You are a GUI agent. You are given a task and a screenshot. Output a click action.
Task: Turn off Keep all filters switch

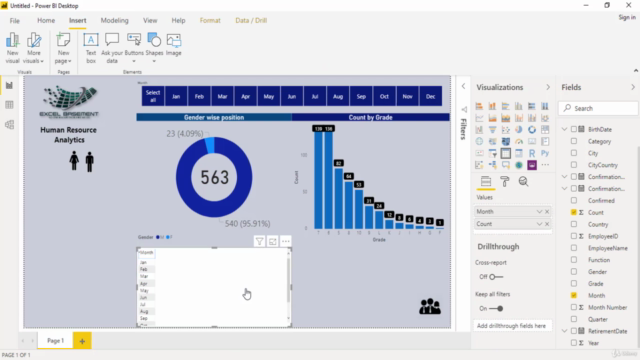(496, 309)
